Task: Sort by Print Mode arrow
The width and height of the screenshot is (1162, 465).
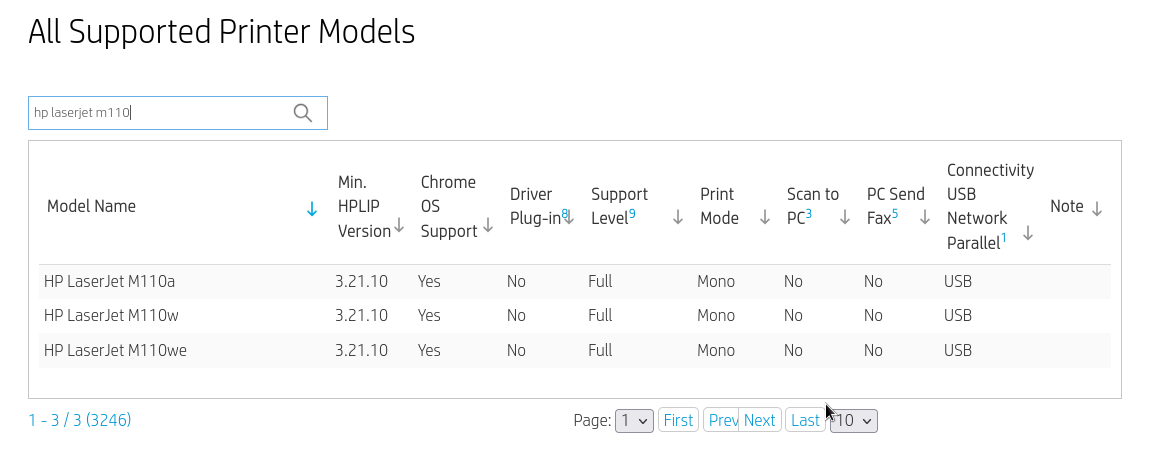Action: (x=765, y=217)
